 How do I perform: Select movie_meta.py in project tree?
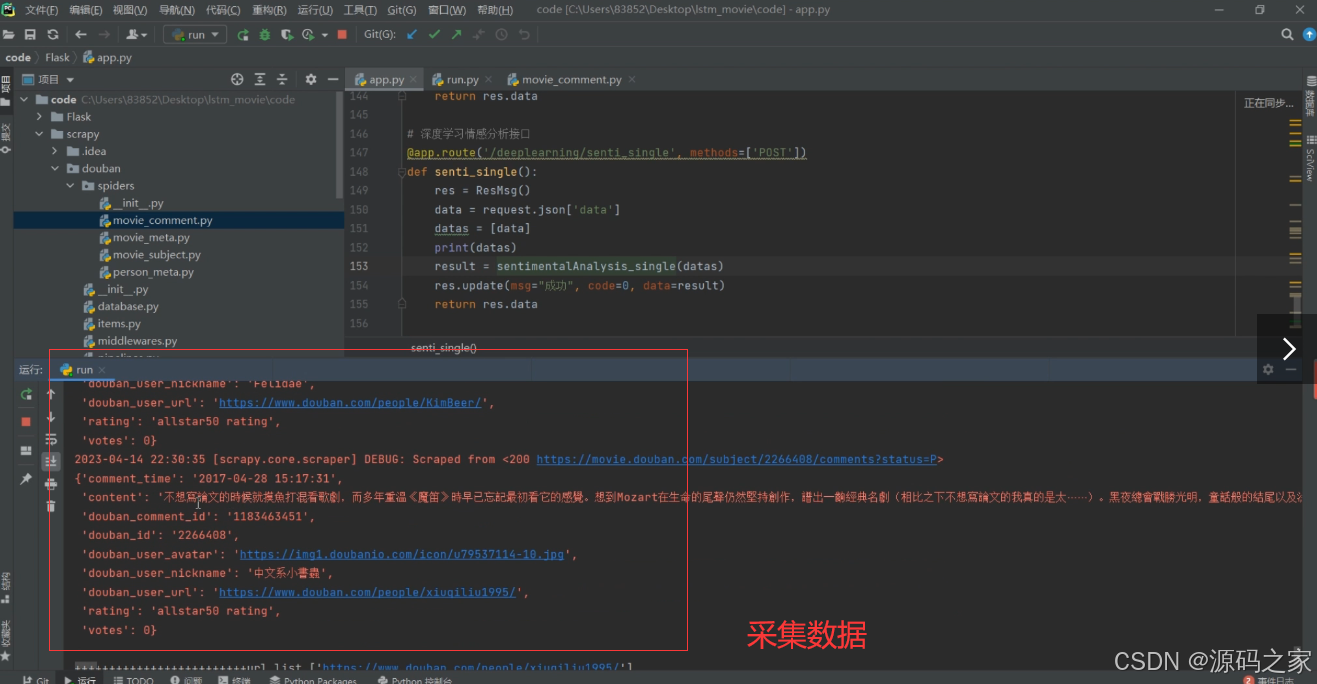151,238
